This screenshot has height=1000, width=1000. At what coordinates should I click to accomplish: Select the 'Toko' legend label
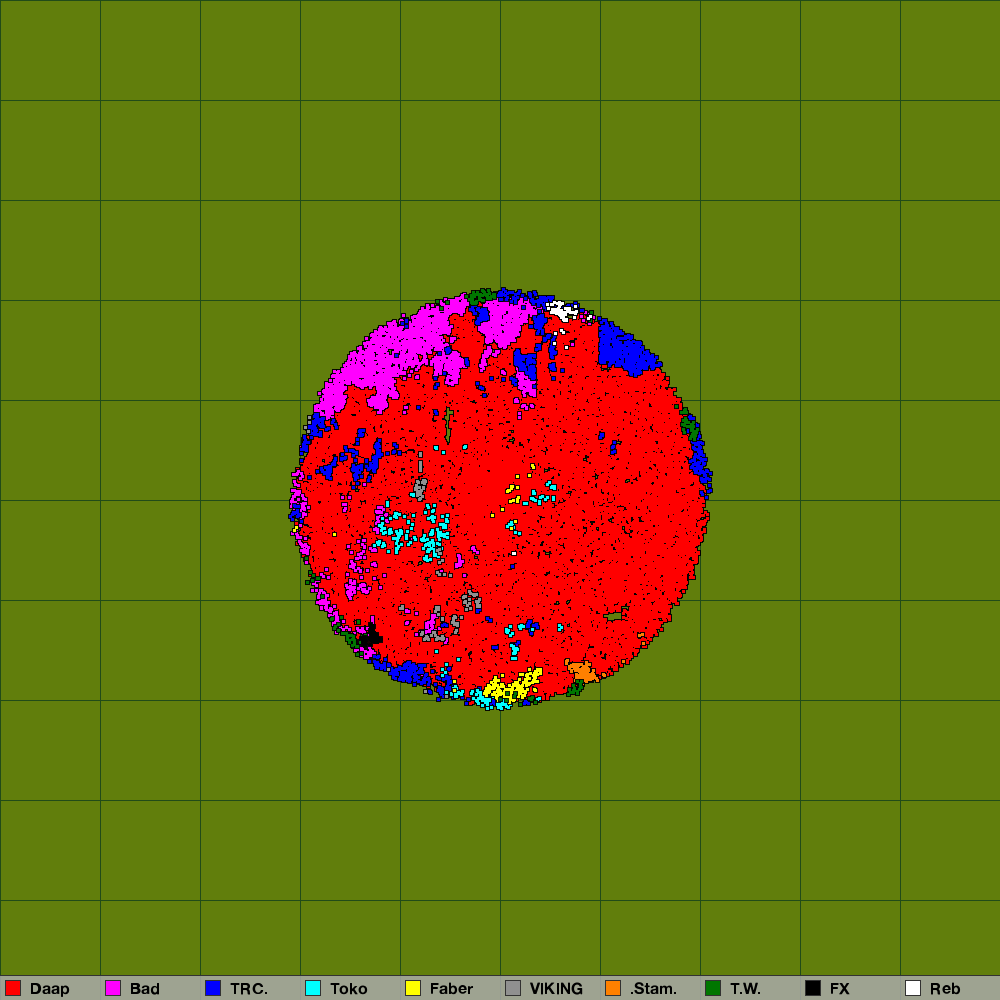pyautogui.click(x=349, y=989)
